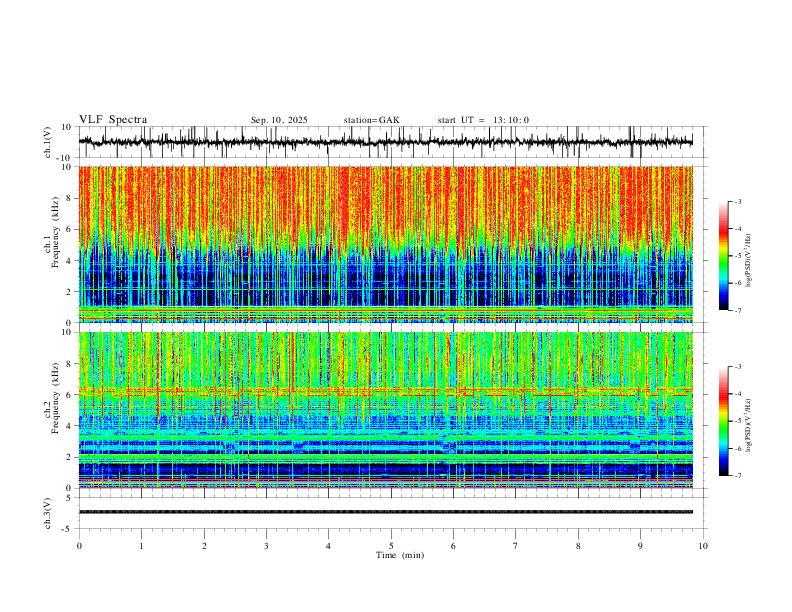Click the log(PSD) label beside the ch.2 colorbar
Image resolution: width=792 pixels, height=612 pixels.
point(748,425)
